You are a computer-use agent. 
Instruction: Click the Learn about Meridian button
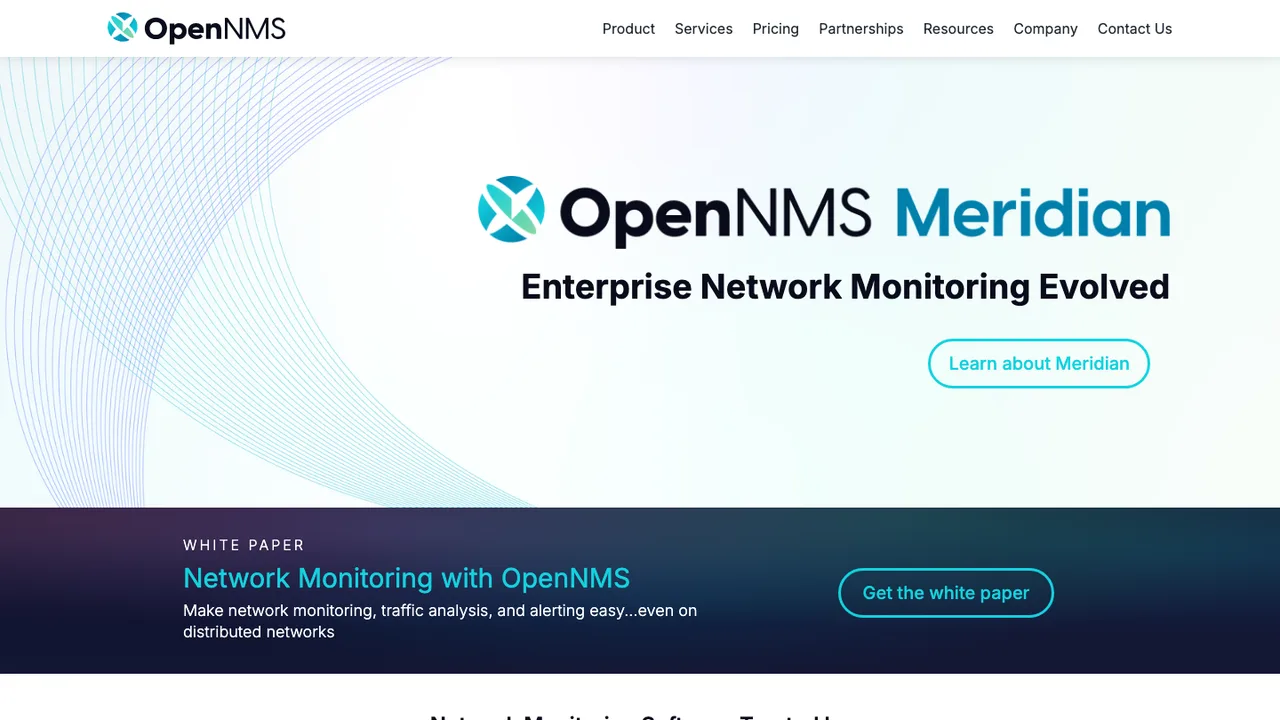pyautogui.click(x=1039, y=363)
